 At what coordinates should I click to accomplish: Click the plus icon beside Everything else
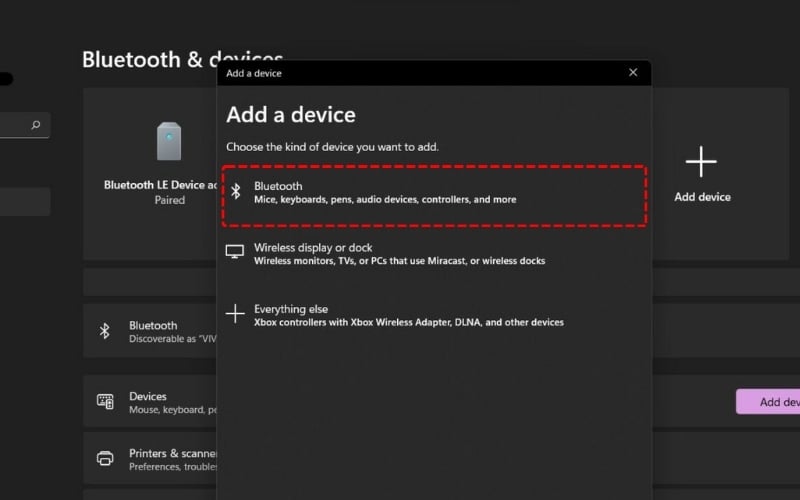(x=235, y=314)
